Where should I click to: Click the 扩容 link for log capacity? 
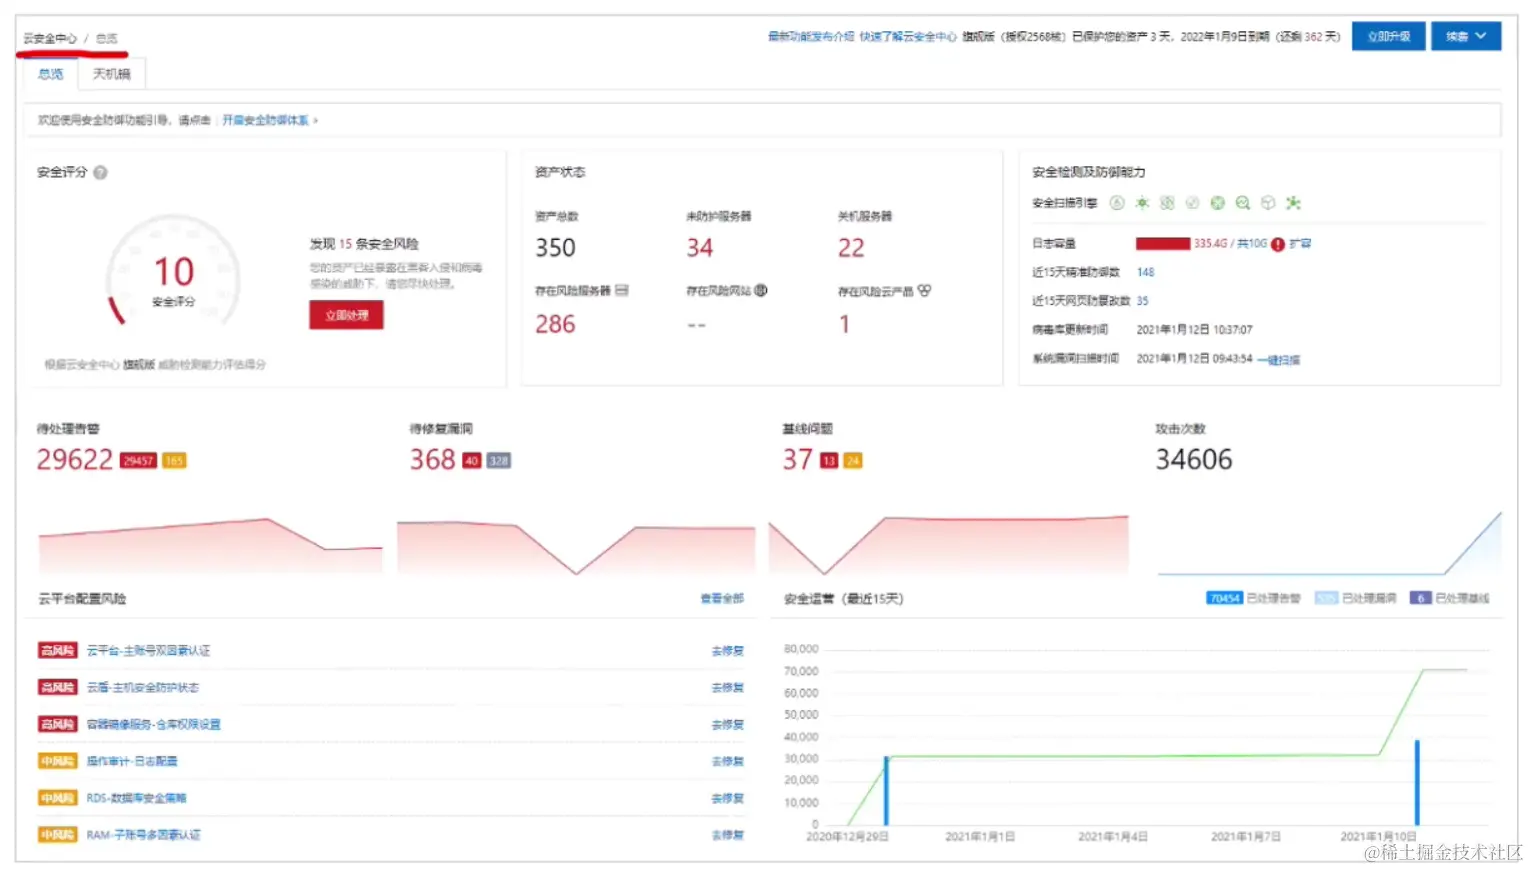(1300, 244)
